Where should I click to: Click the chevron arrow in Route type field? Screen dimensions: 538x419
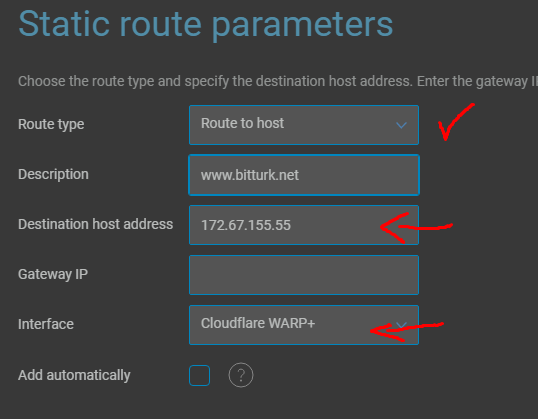(x=401, y=125)
